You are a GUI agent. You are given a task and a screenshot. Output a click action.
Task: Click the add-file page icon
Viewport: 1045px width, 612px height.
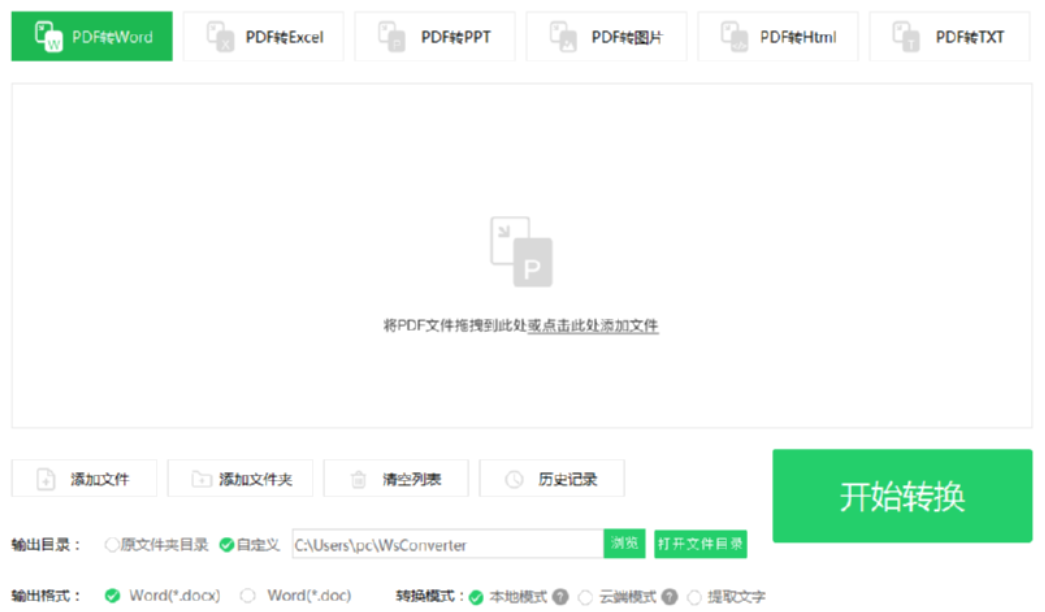[x=46, y=479]
